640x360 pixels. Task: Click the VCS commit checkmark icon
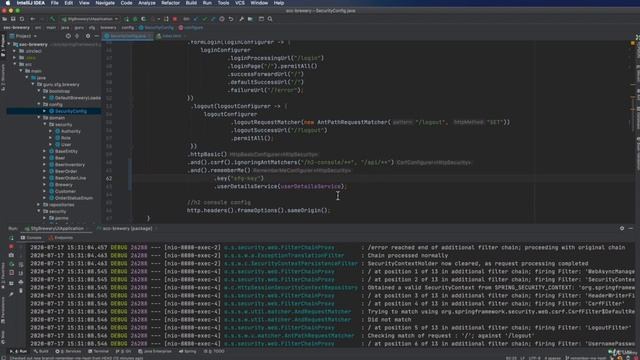pyautogui.click(x=204, y=19)
